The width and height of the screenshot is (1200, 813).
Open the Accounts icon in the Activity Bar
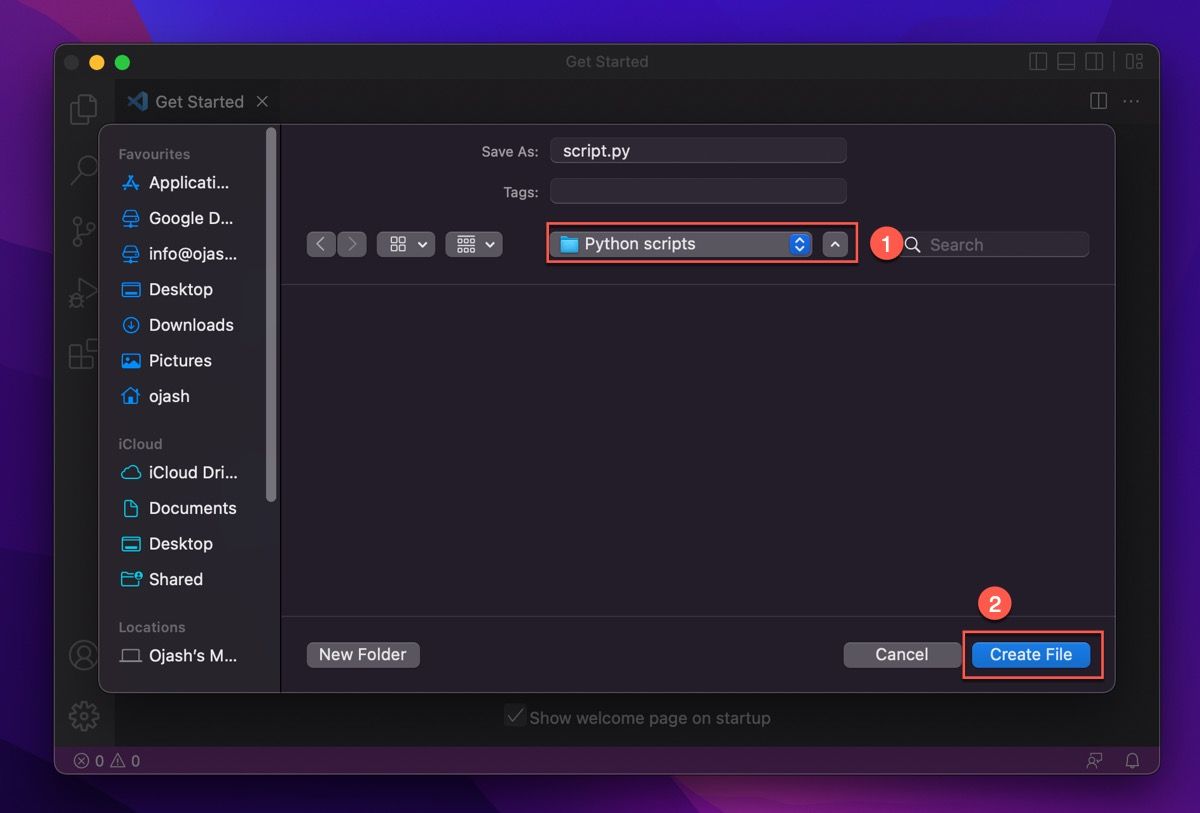[x=84, y=655]
